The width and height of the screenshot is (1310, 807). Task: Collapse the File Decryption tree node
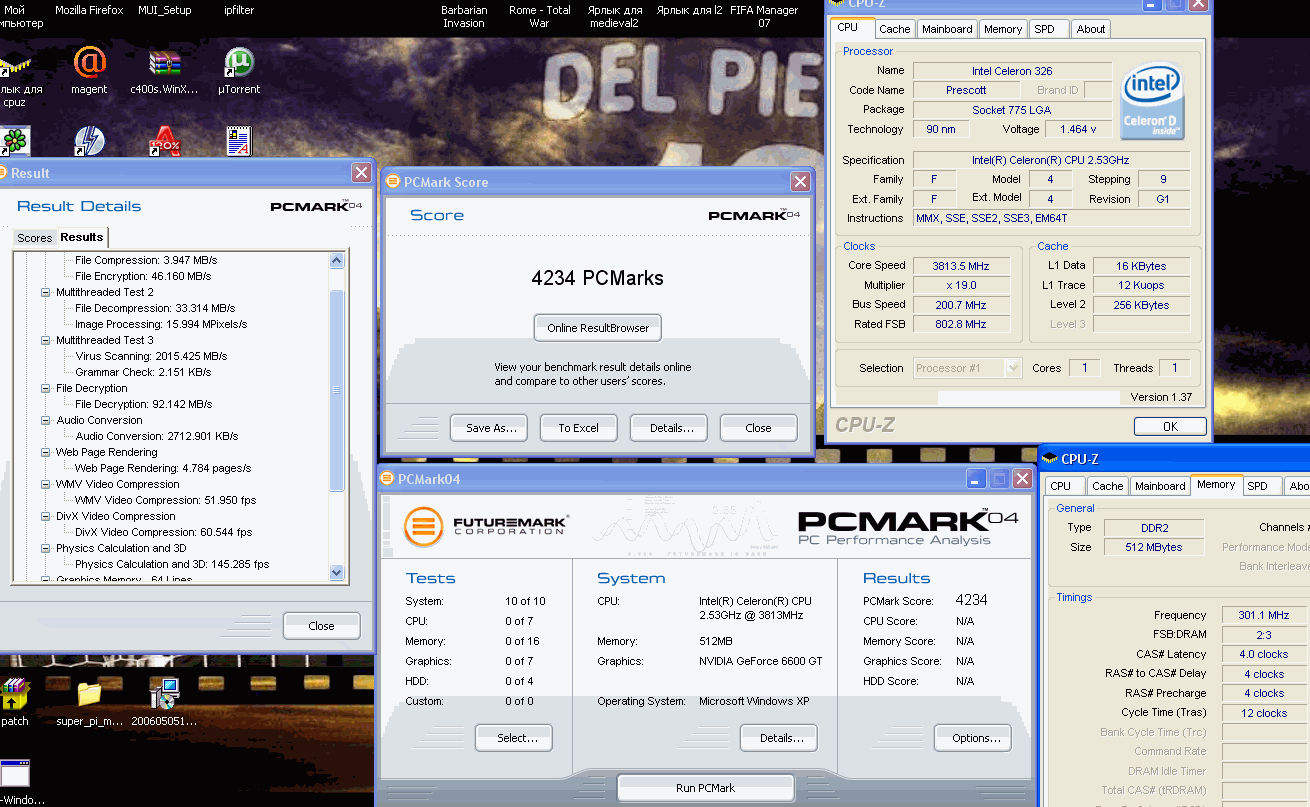46,388
